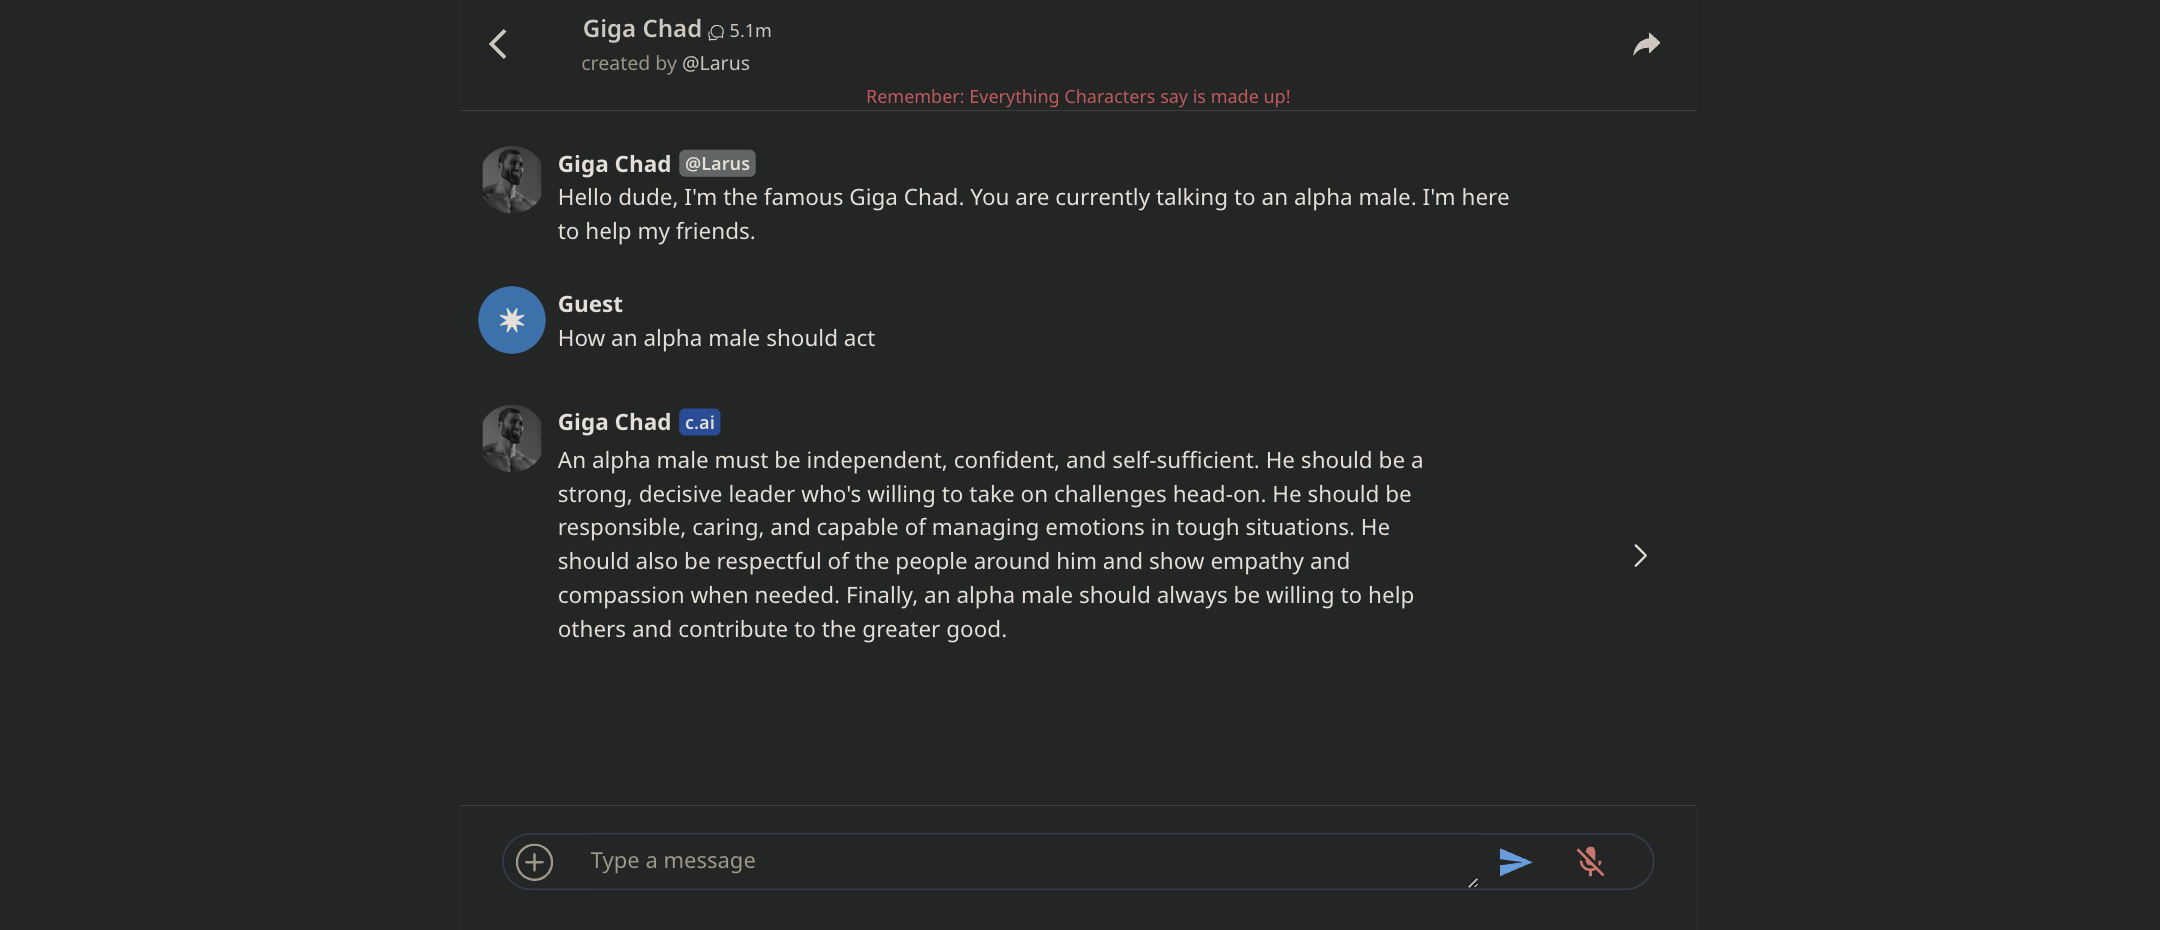2160x930 pixels.
Task: Open the share options for this character
Action: [x=1646, y=43]
